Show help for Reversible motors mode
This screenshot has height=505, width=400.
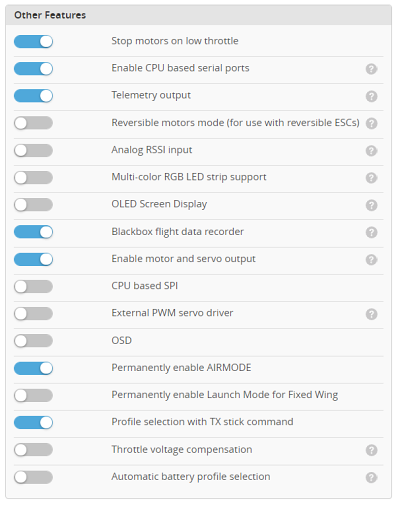coord(371,123)
